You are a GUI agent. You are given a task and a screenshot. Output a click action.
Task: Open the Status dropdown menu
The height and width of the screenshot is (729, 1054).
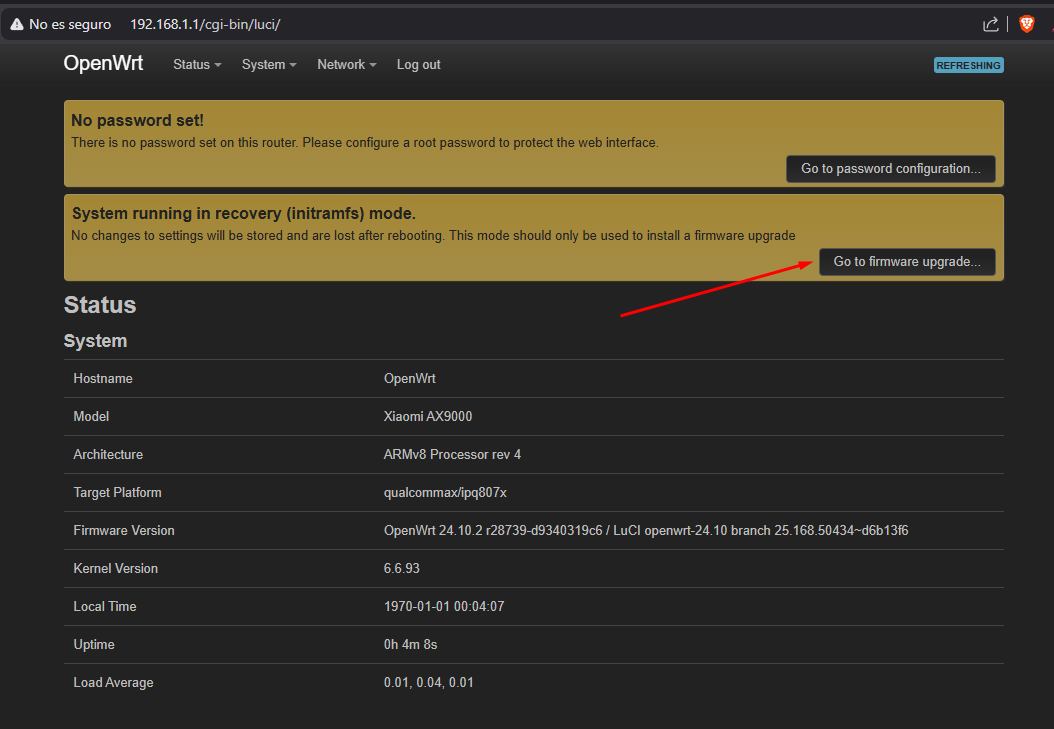point(197,64)
